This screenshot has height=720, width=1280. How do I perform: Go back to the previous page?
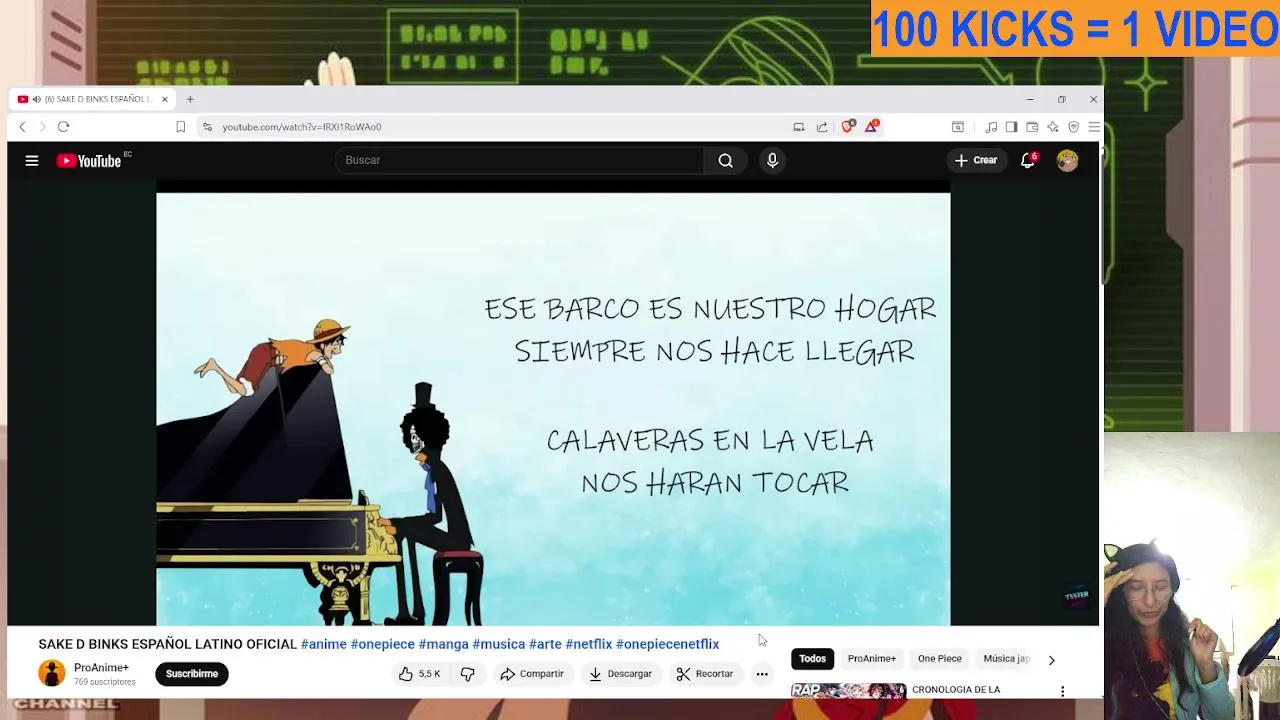22,127
